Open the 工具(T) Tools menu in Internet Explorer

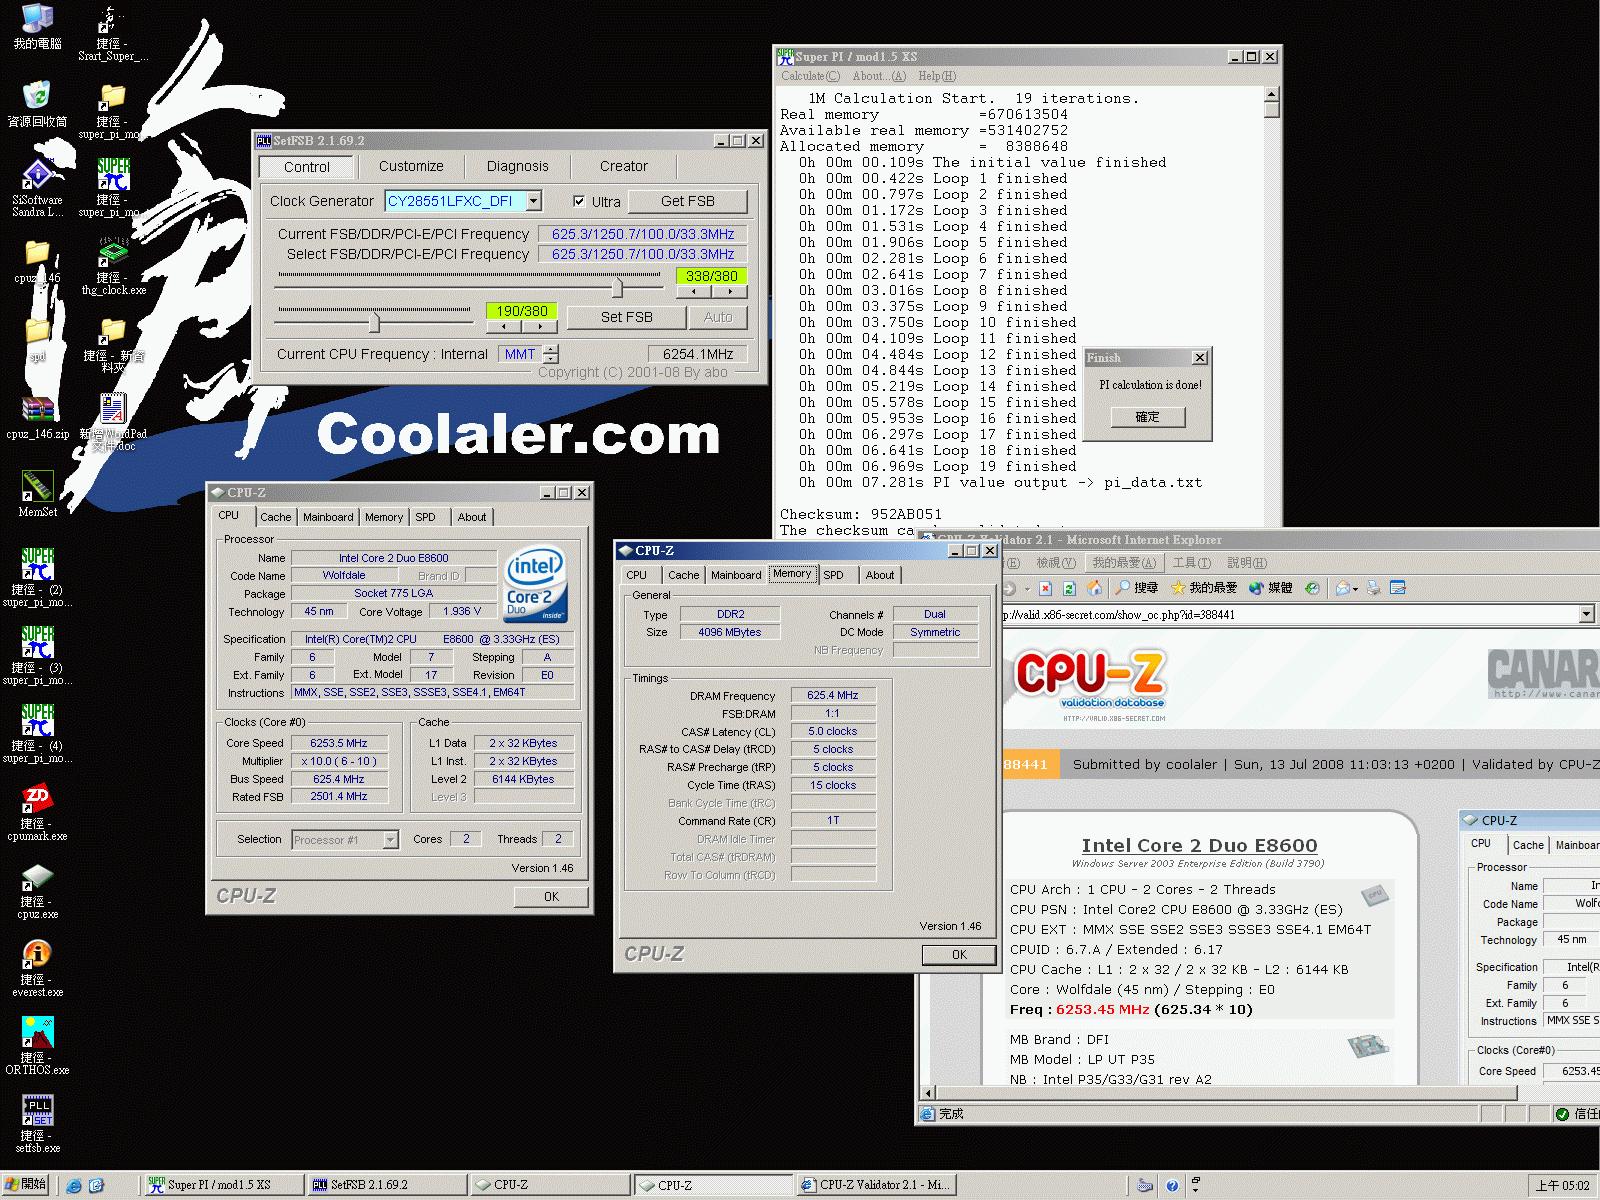coord(1191,563)
